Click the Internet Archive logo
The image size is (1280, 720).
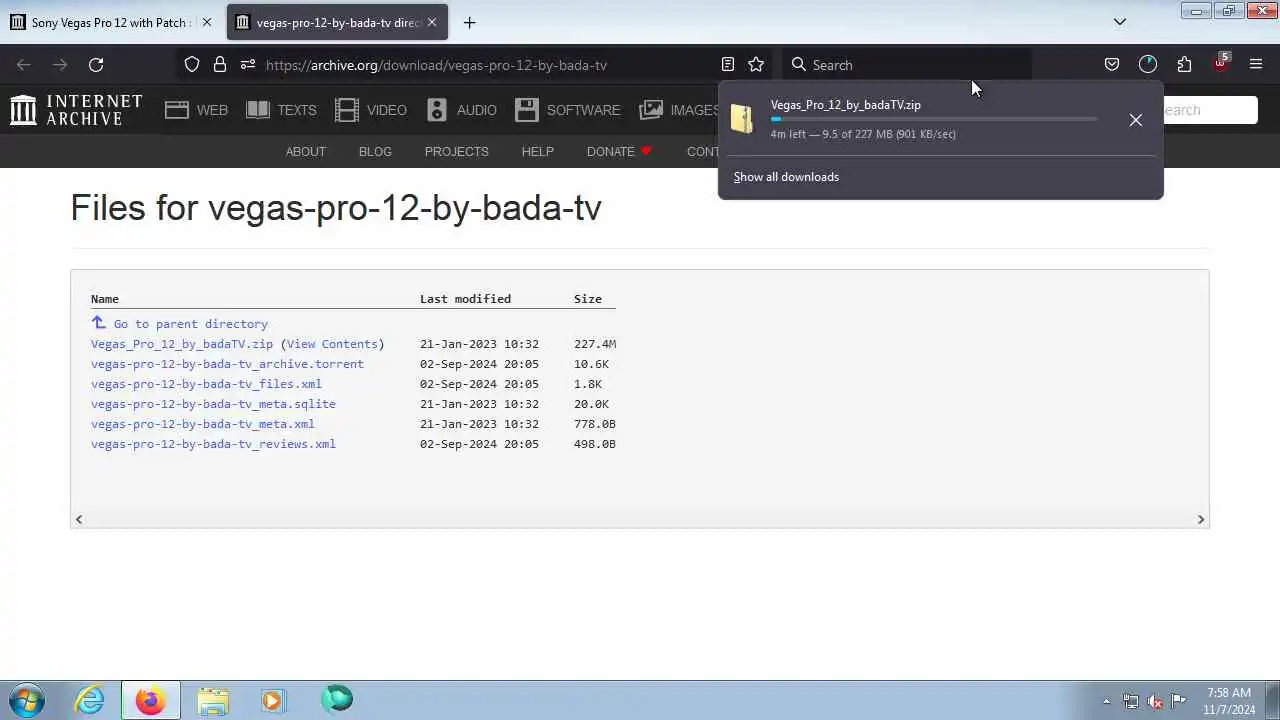click(76, 110)
